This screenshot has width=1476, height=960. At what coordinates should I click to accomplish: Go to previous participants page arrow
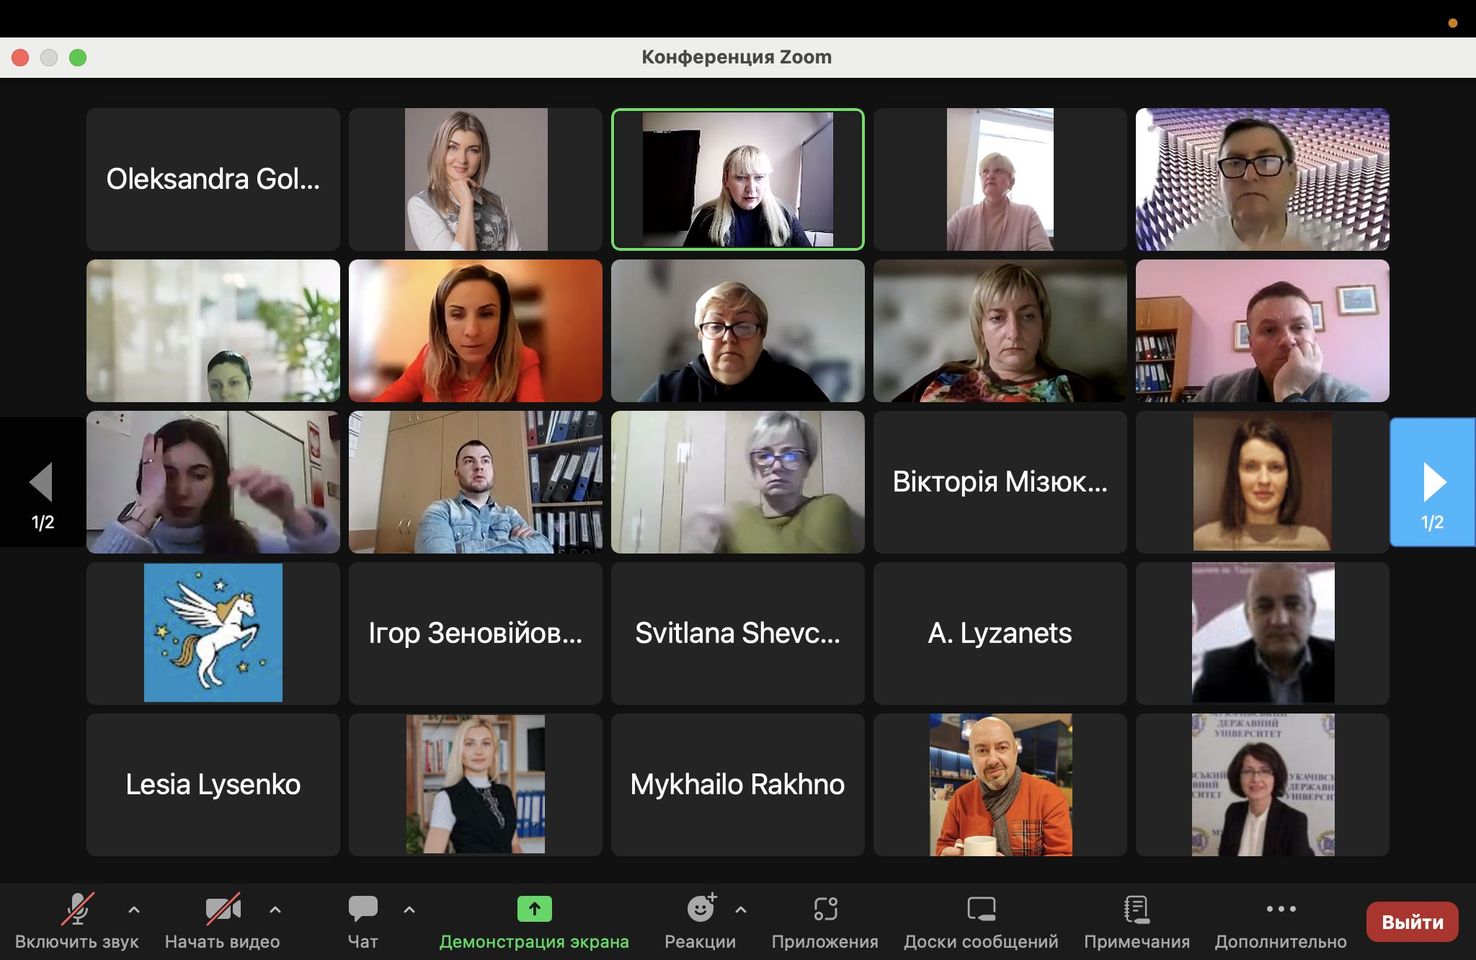[42, 482]
